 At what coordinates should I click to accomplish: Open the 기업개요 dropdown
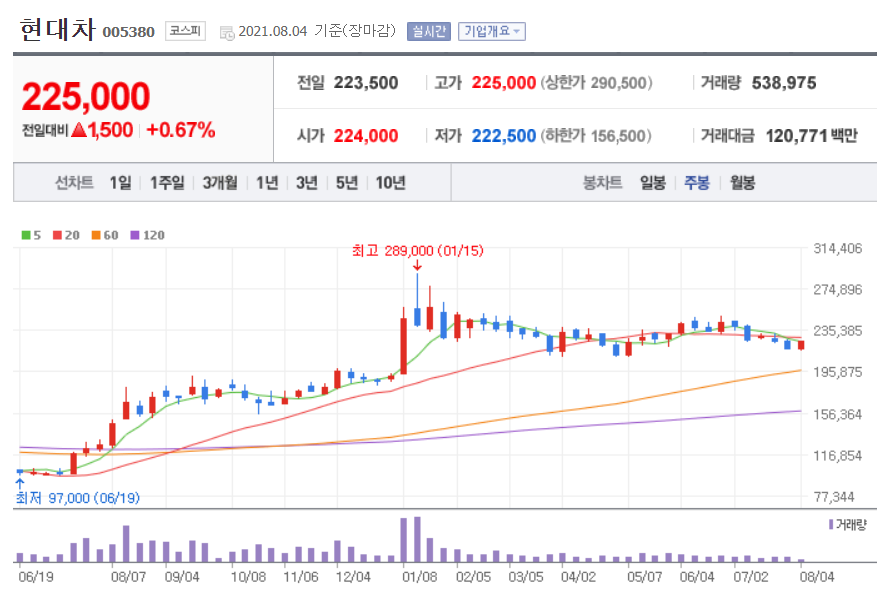492,31
